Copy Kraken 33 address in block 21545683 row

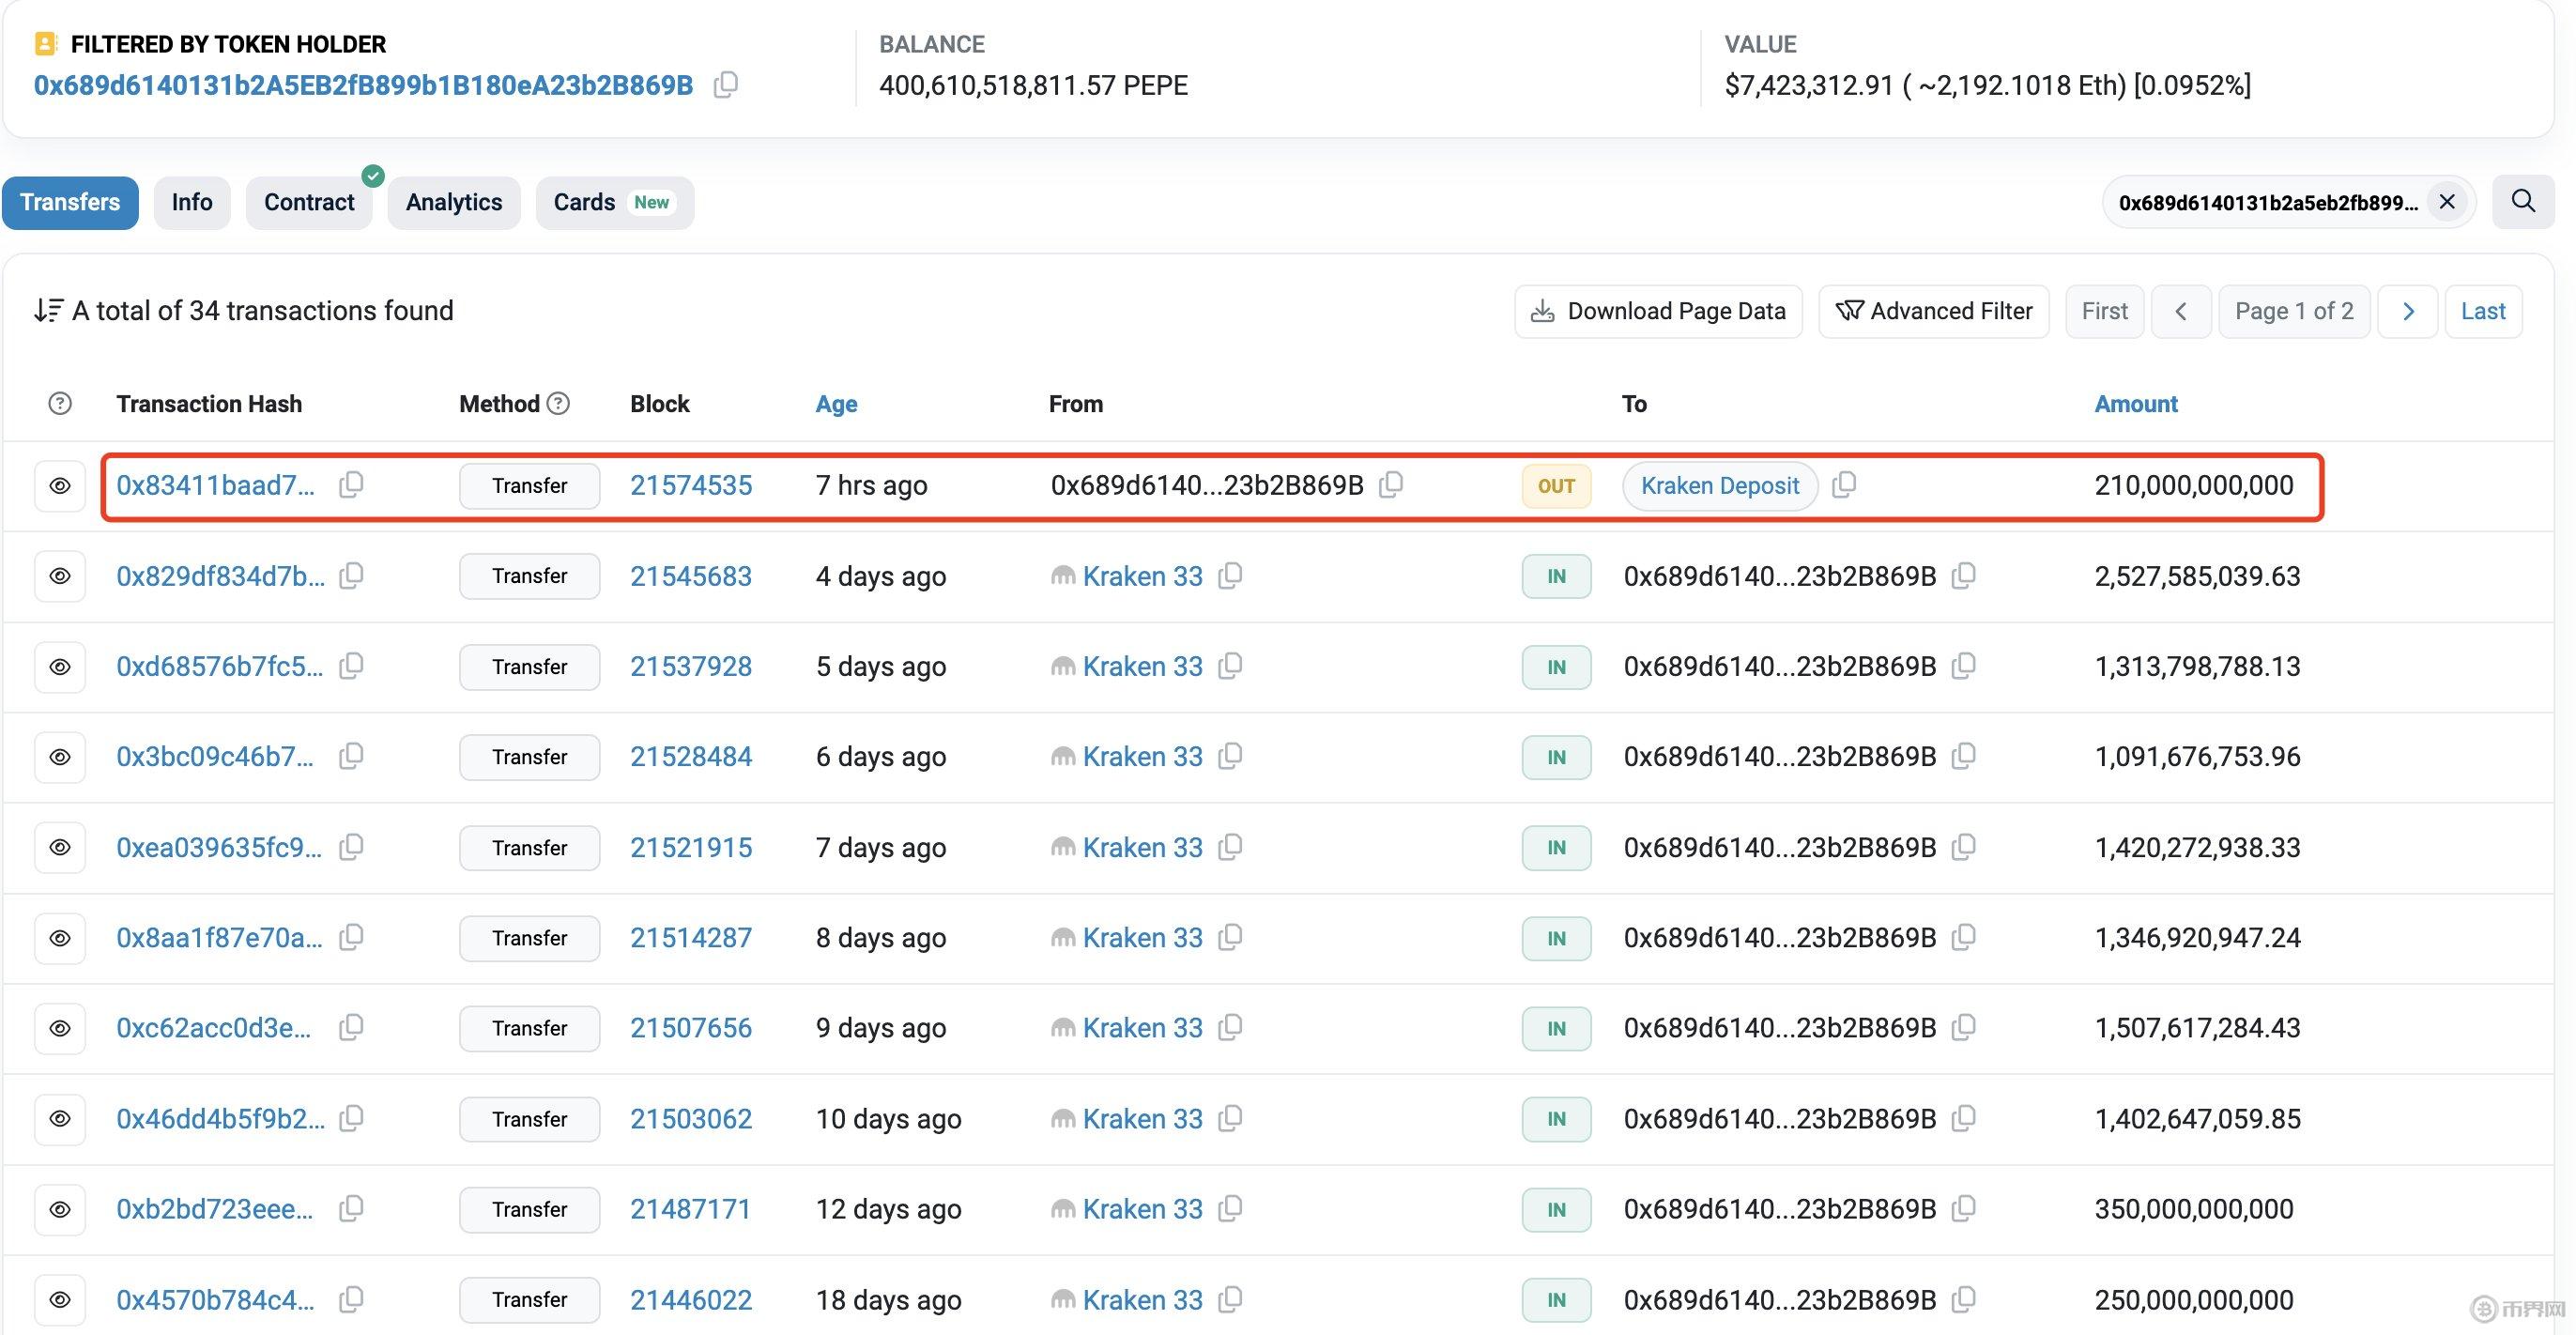(1231, 576)
